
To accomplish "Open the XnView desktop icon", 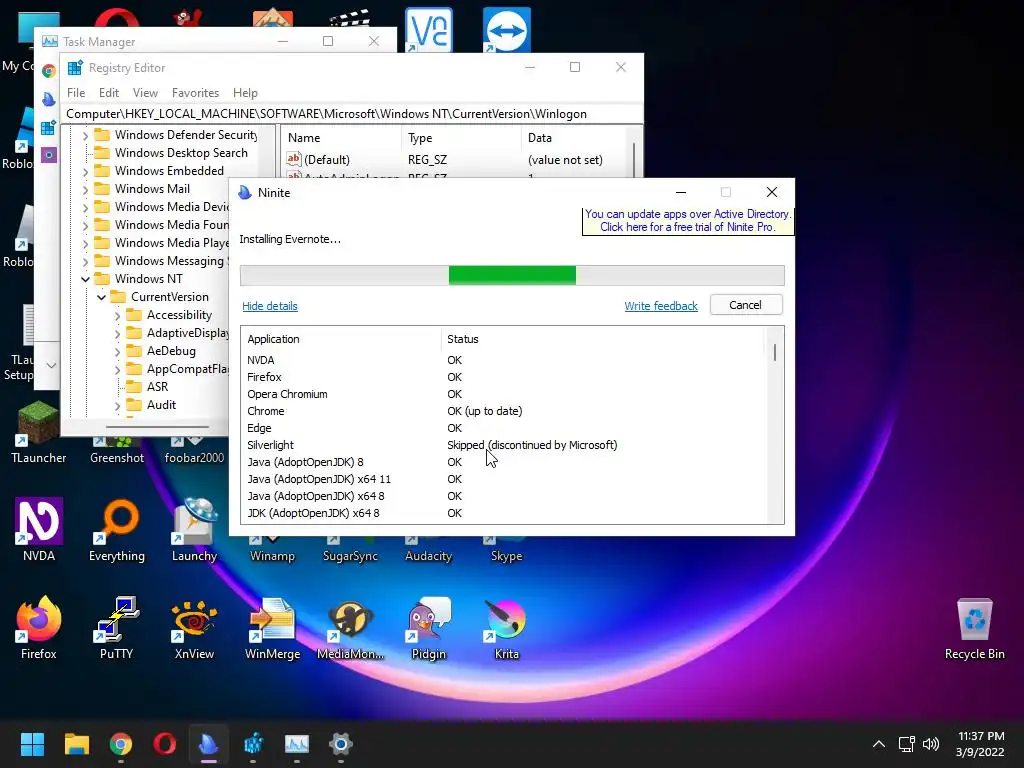I will [194, 627].
